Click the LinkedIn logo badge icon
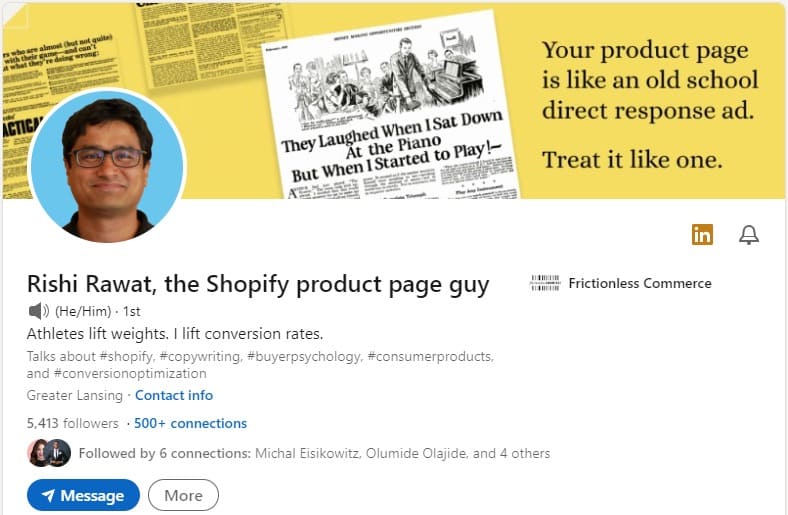788x515 pixels. (x=702, y=235)
